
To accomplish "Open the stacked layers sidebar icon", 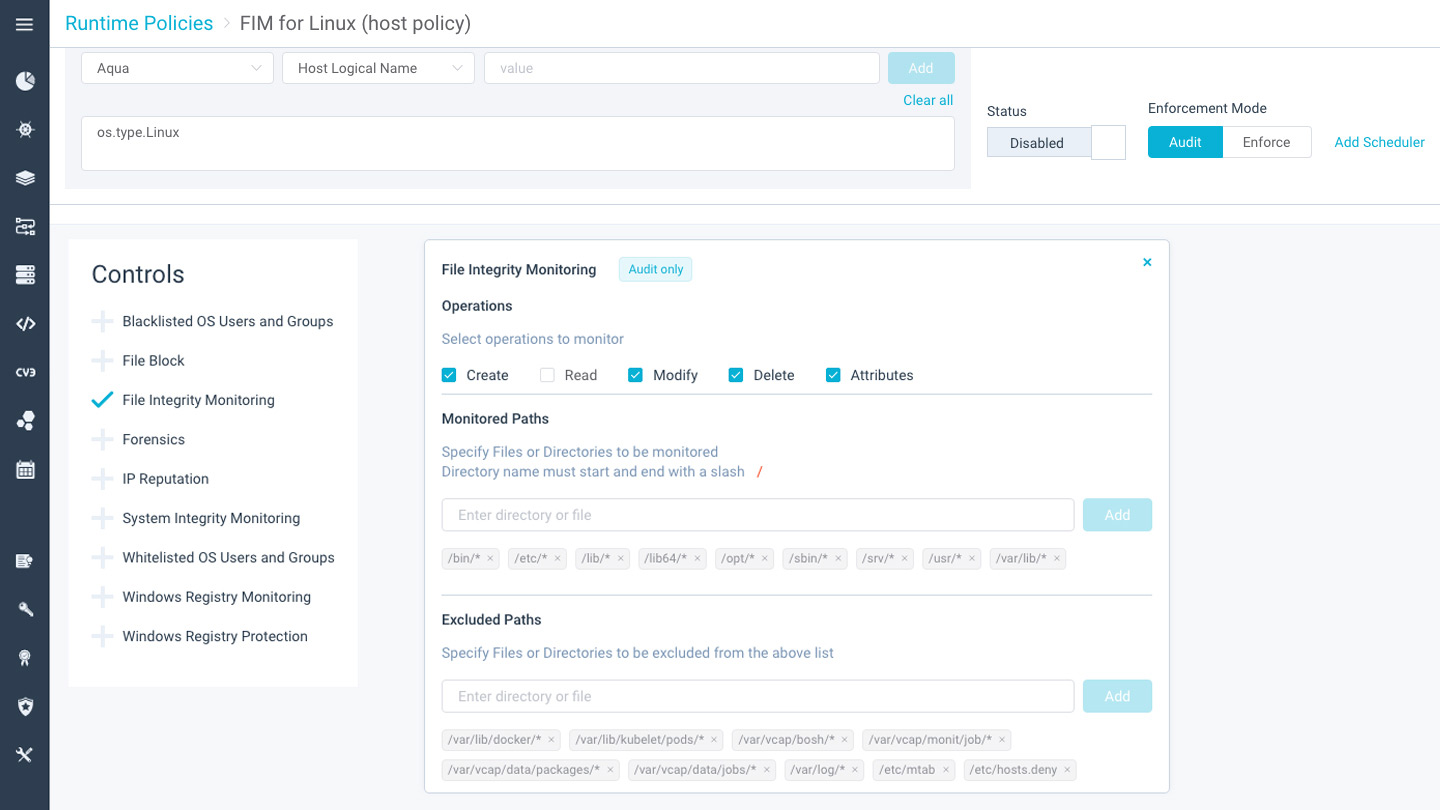I will point(25,178).
